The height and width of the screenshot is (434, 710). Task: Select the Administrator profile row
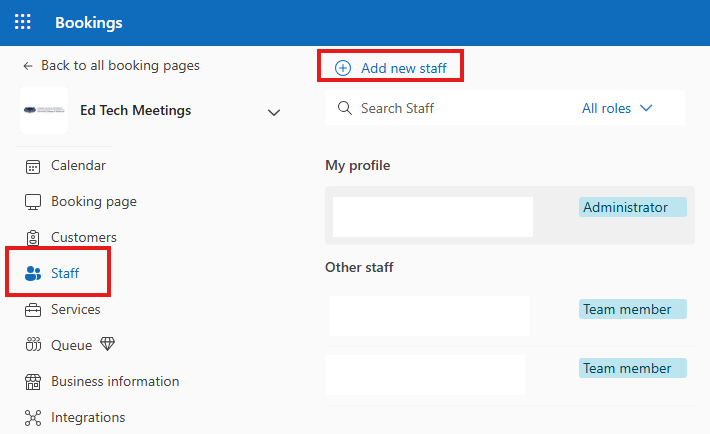(510, 215)
